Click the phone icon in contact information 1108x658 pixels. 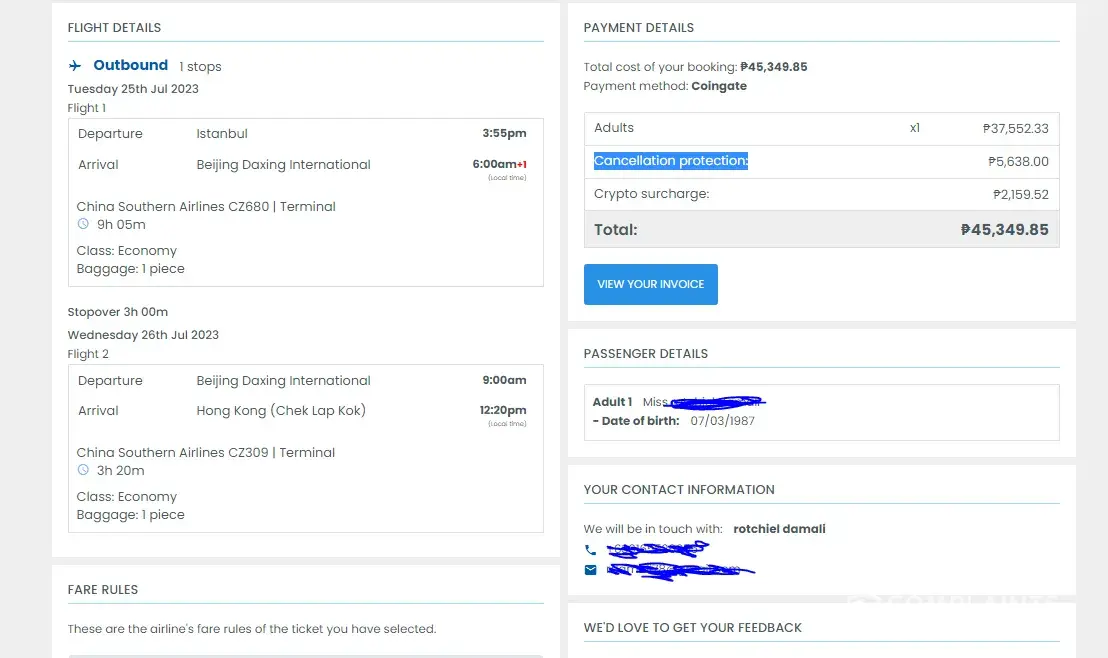point(590,550)
